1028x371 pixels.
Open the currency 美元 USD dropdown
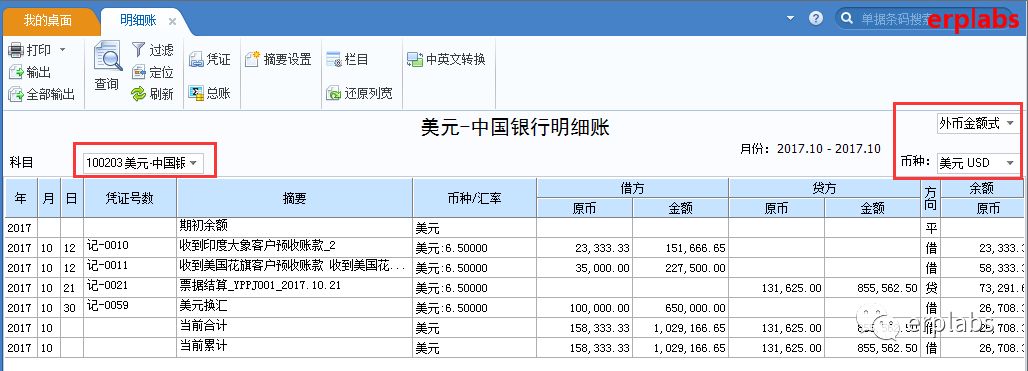coord(1010,162)
